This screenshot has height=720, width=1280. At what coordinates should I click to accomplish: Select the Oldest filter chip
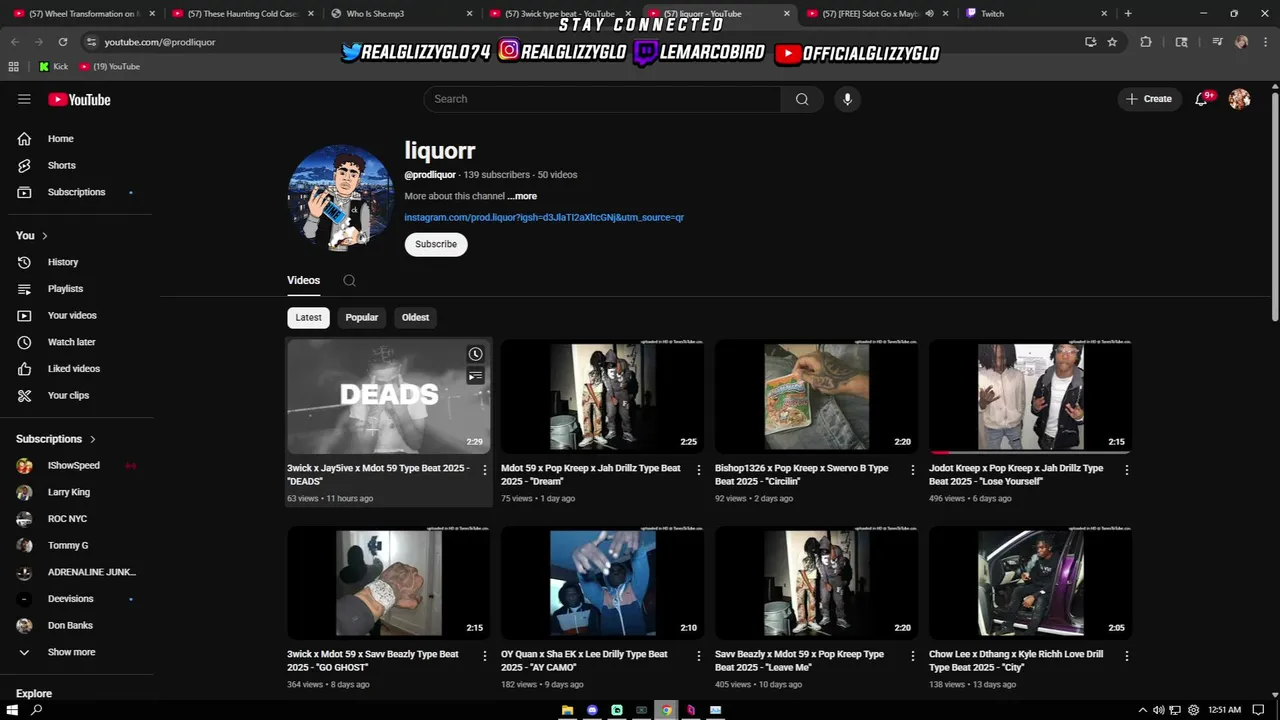click(x=415, y=317)
